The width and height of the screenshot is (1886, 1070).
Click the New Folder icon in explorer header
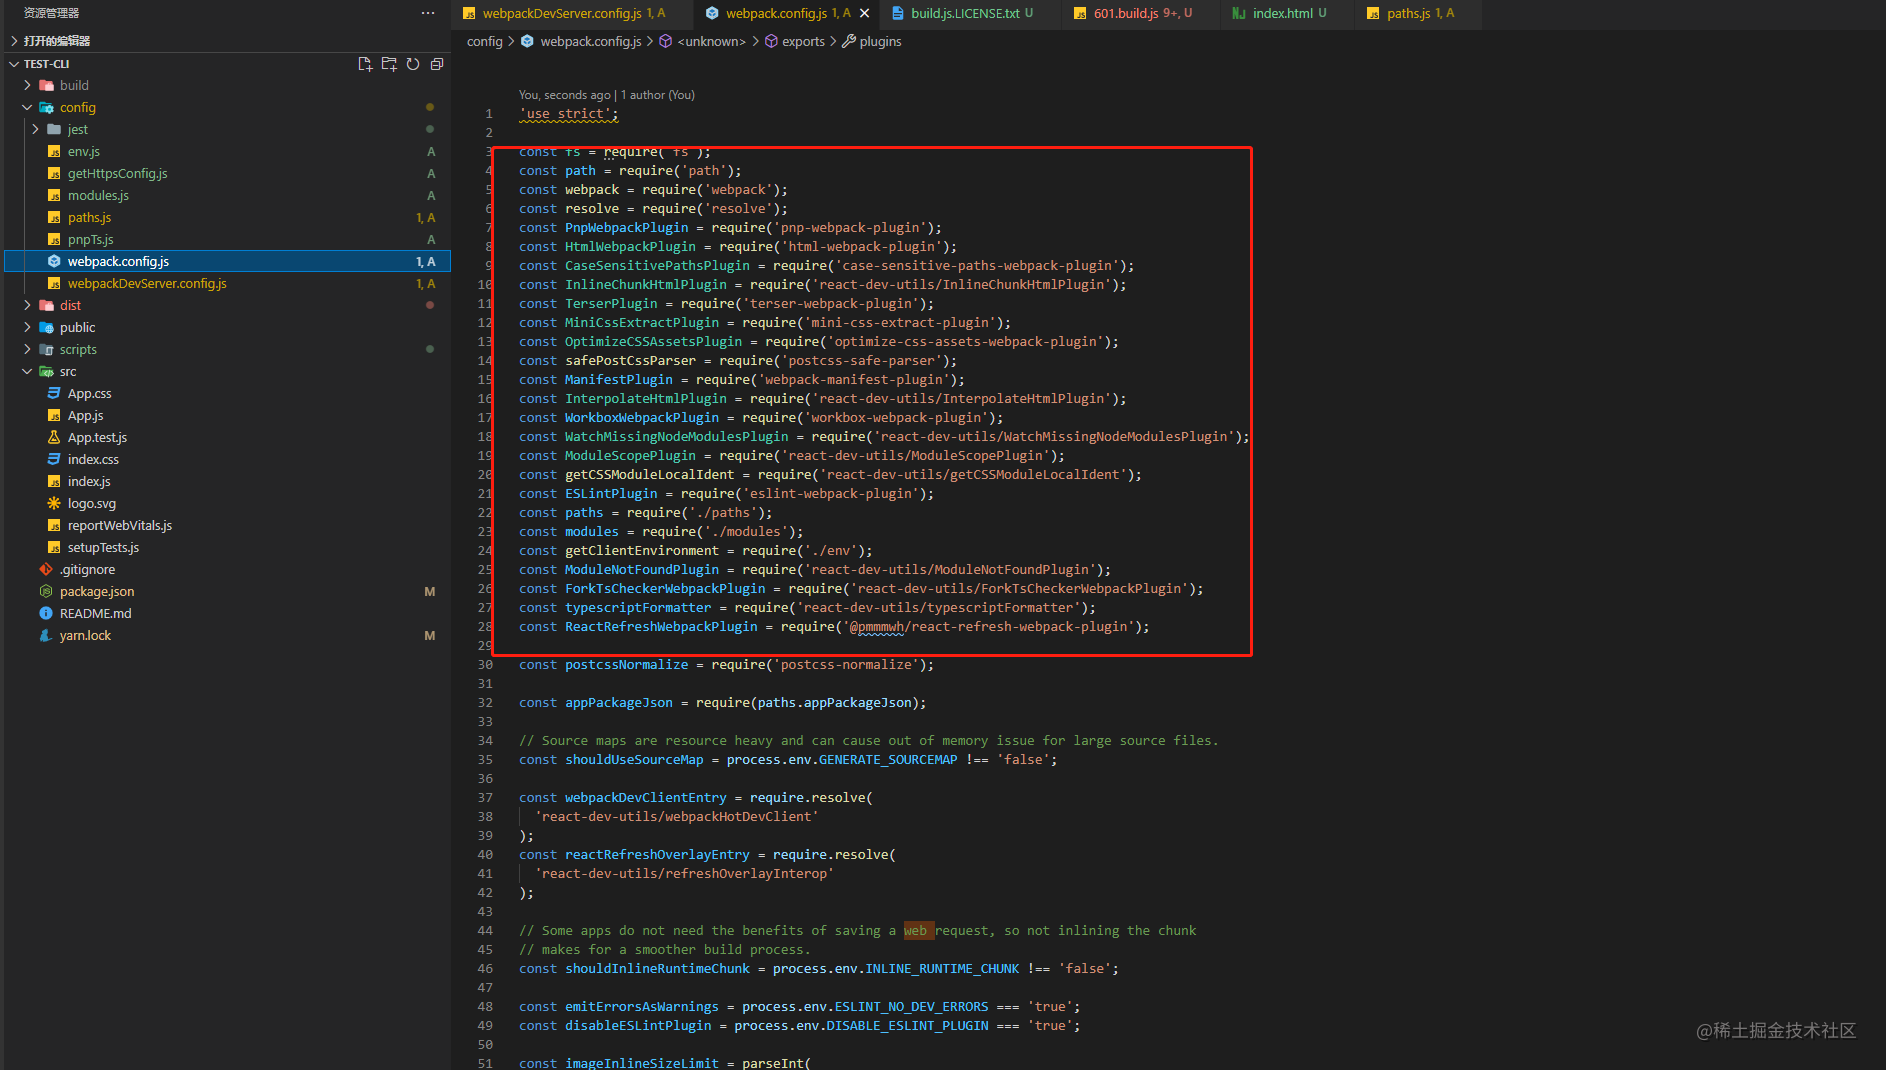click(x=389, y=64)
